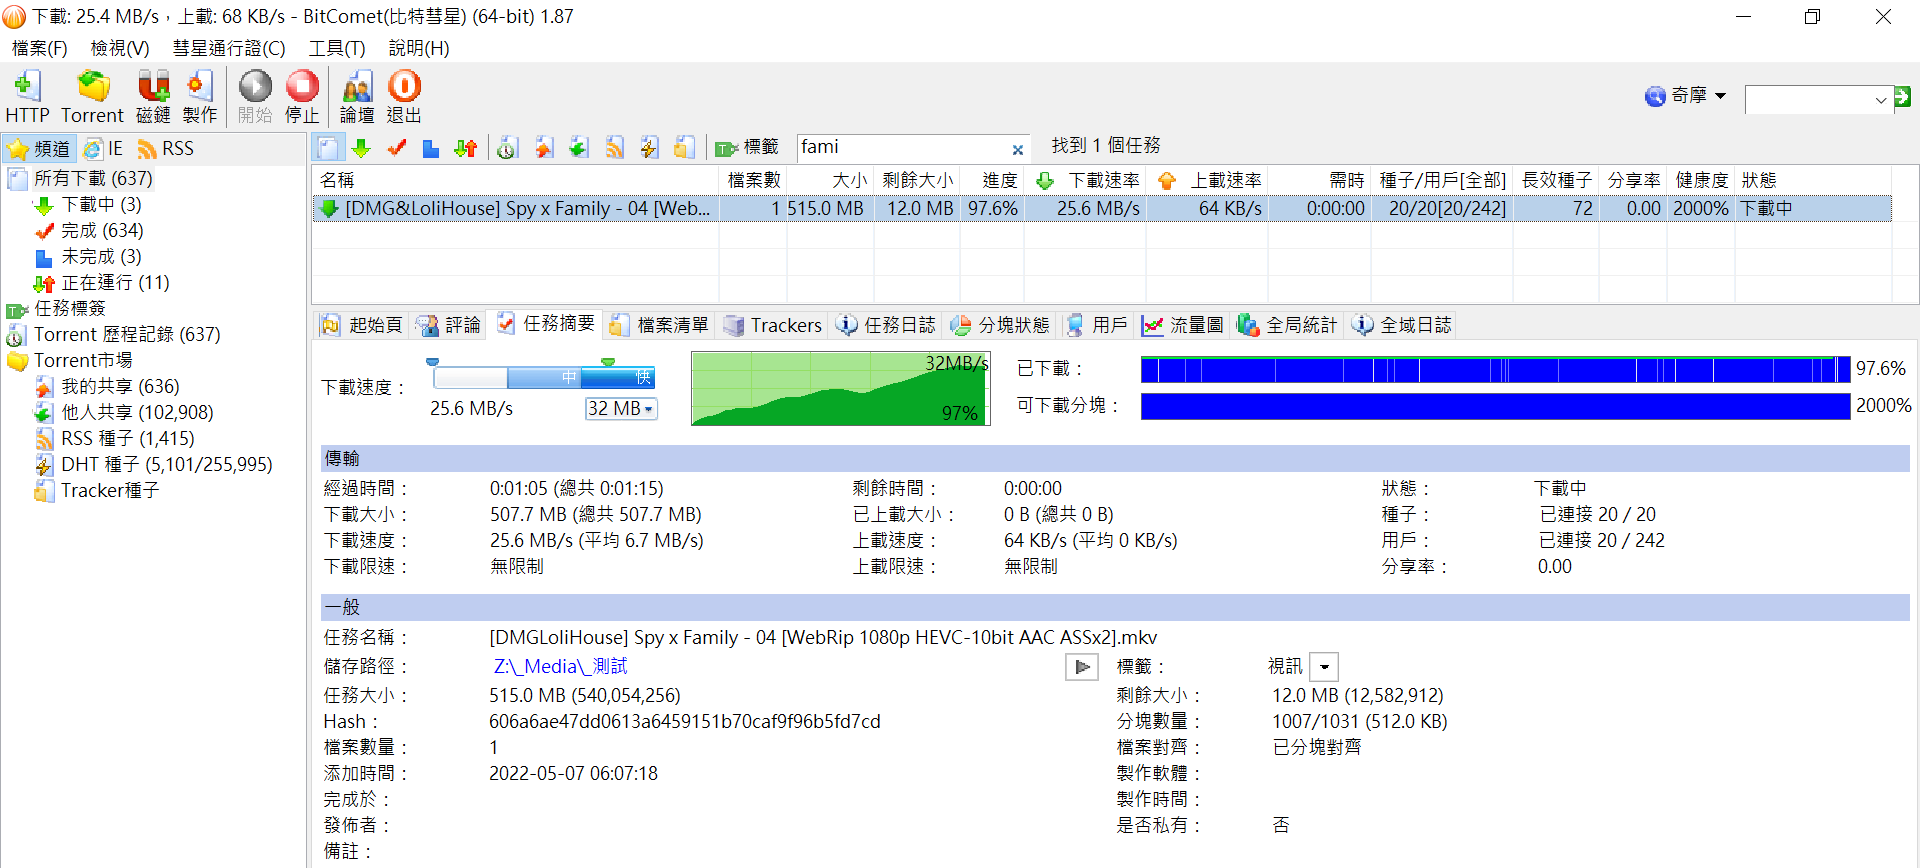Open the 用戶 peers tab
Screen dimensions: 1920x868
tap(1096, 325)
